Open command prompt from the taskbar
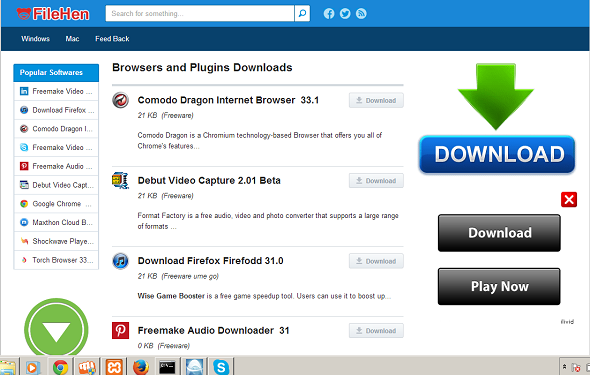This screenshot has width=590, height=375. pyautogui.click(x=167, y=367)
